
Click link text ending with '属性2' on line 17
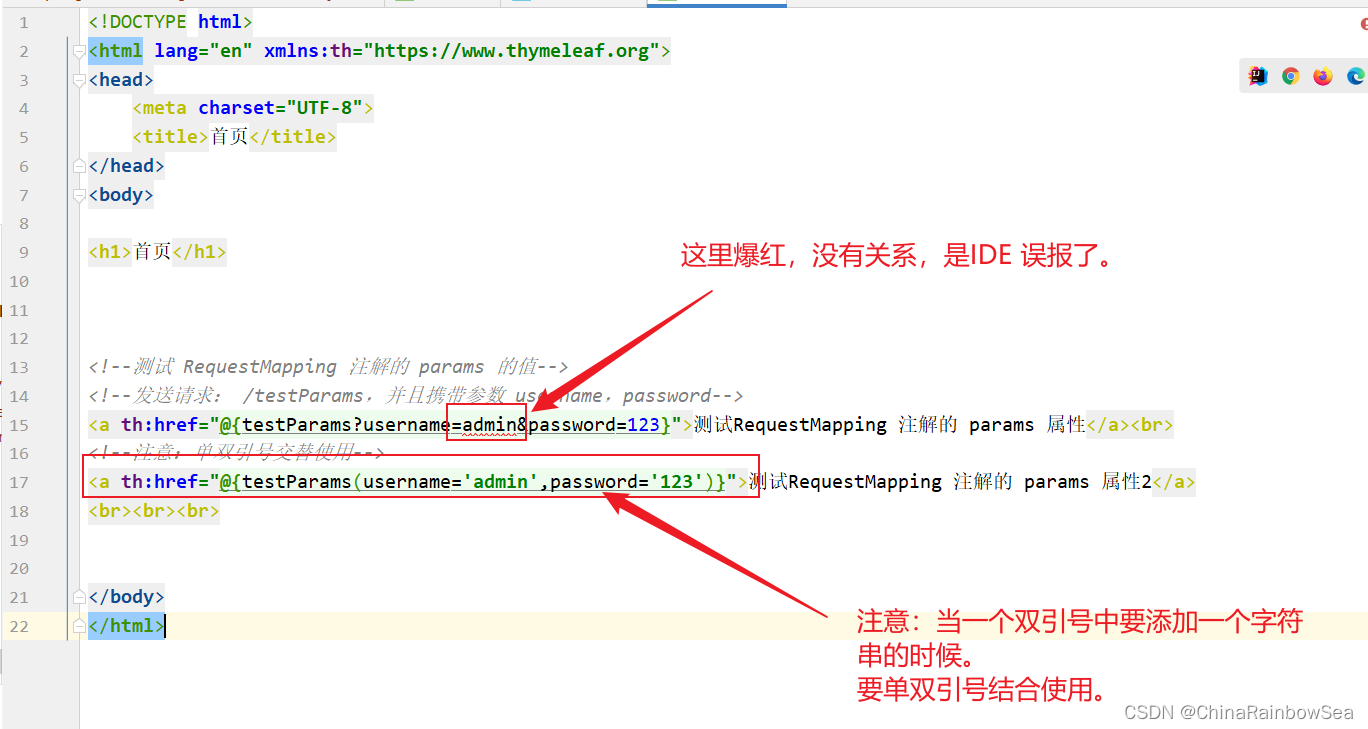(x=950, y=482)
